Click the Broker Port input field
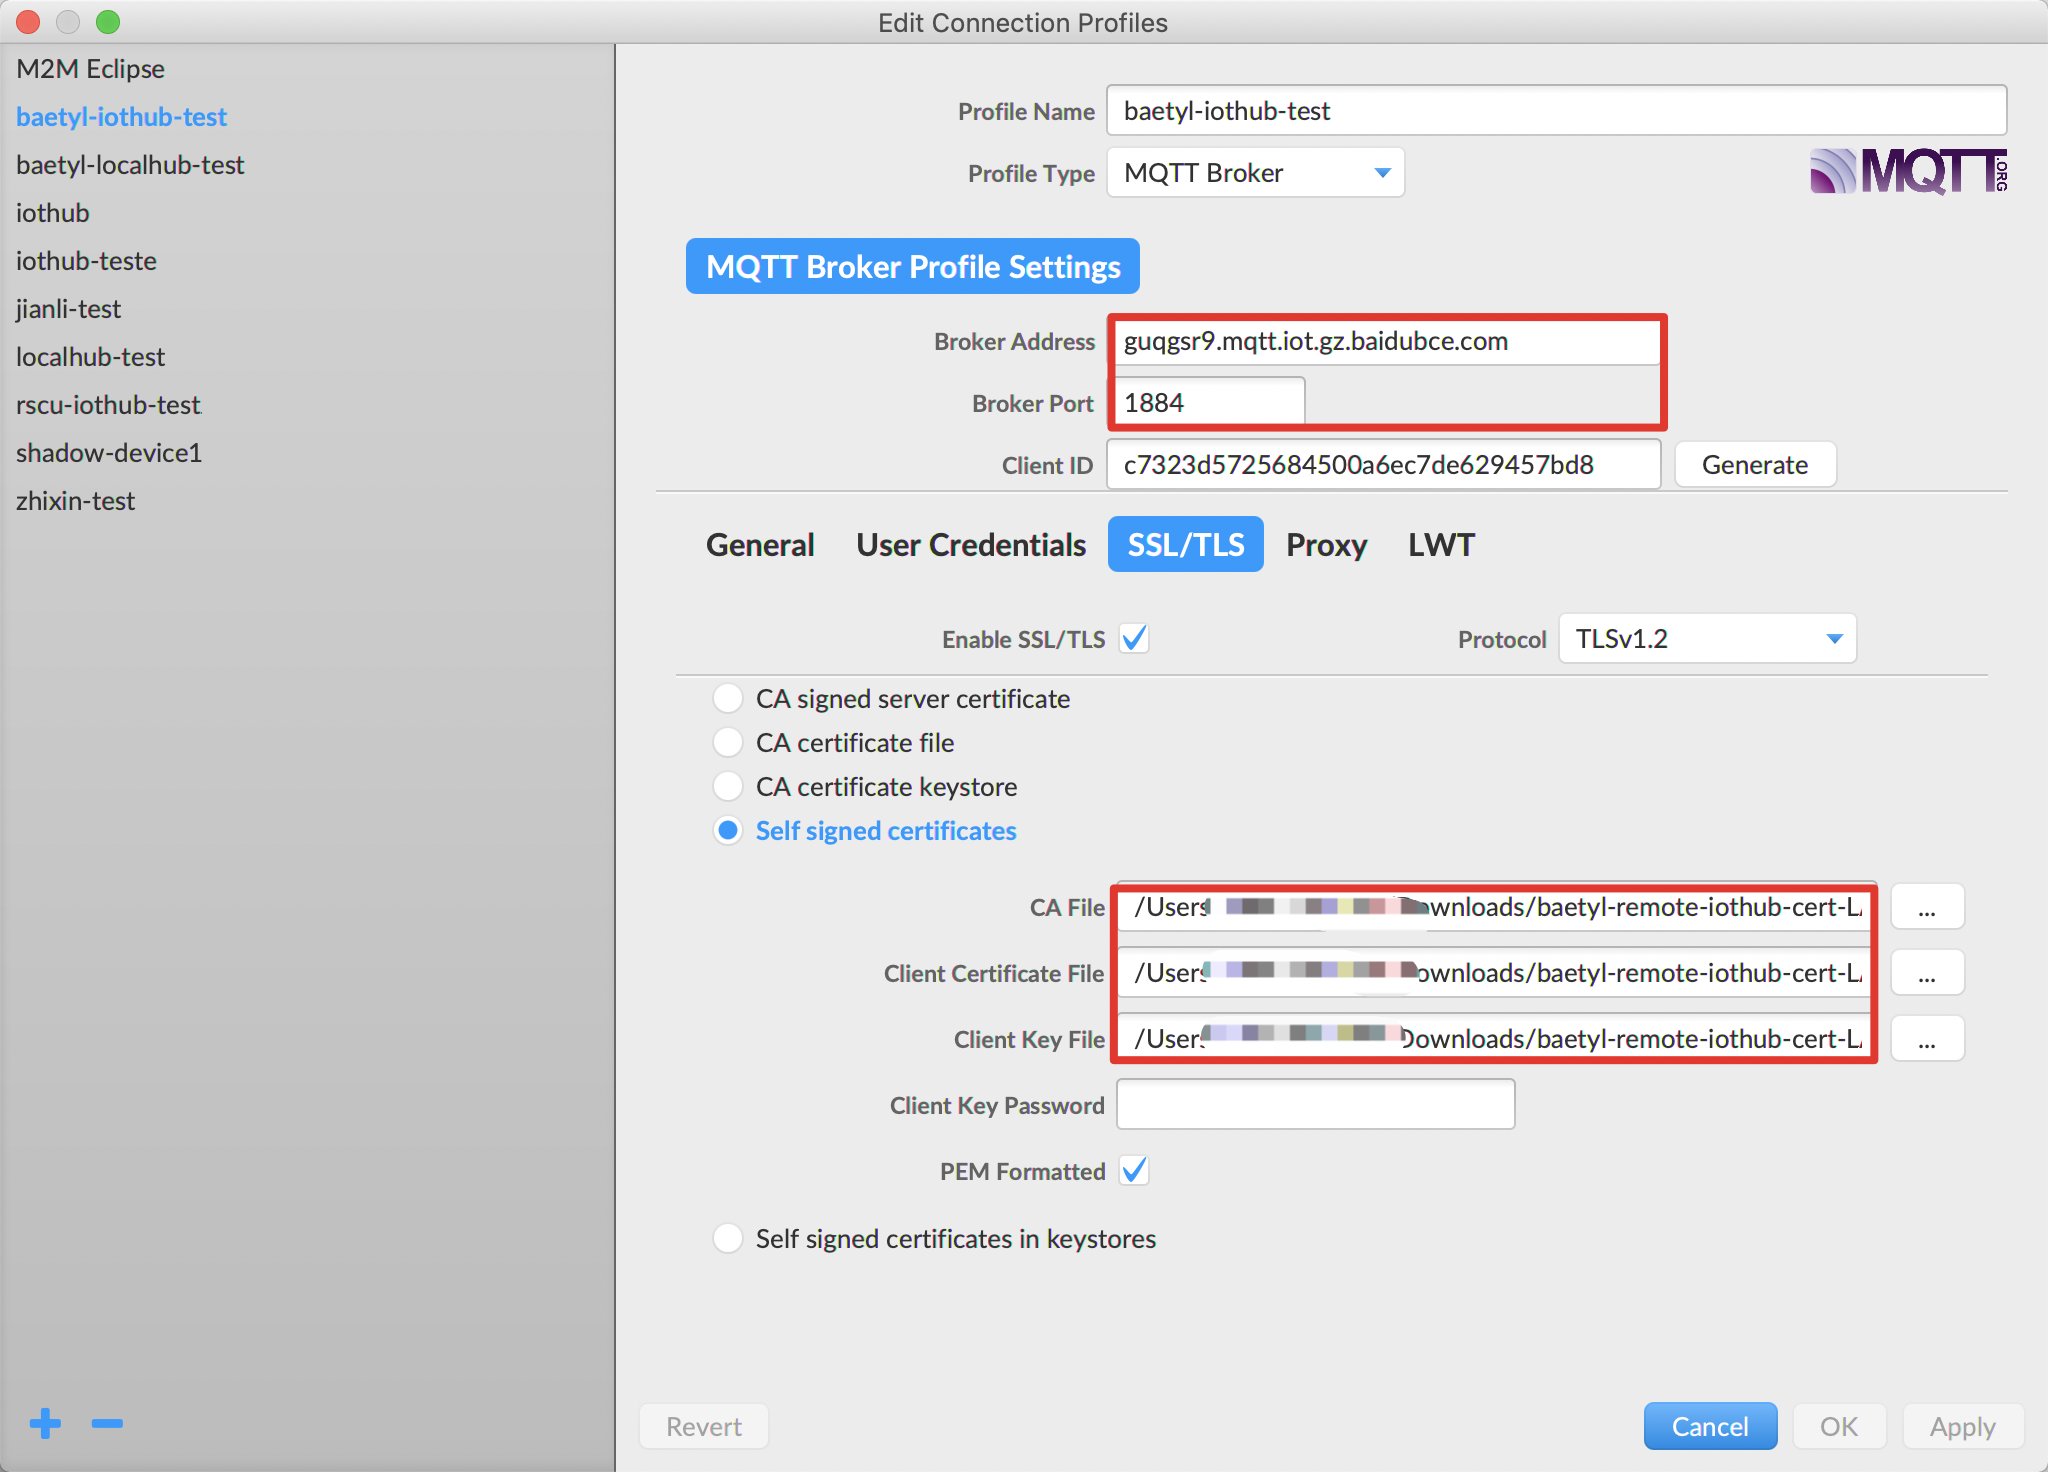Screen dimensions: 2048x1472 tap(1207, 402)
